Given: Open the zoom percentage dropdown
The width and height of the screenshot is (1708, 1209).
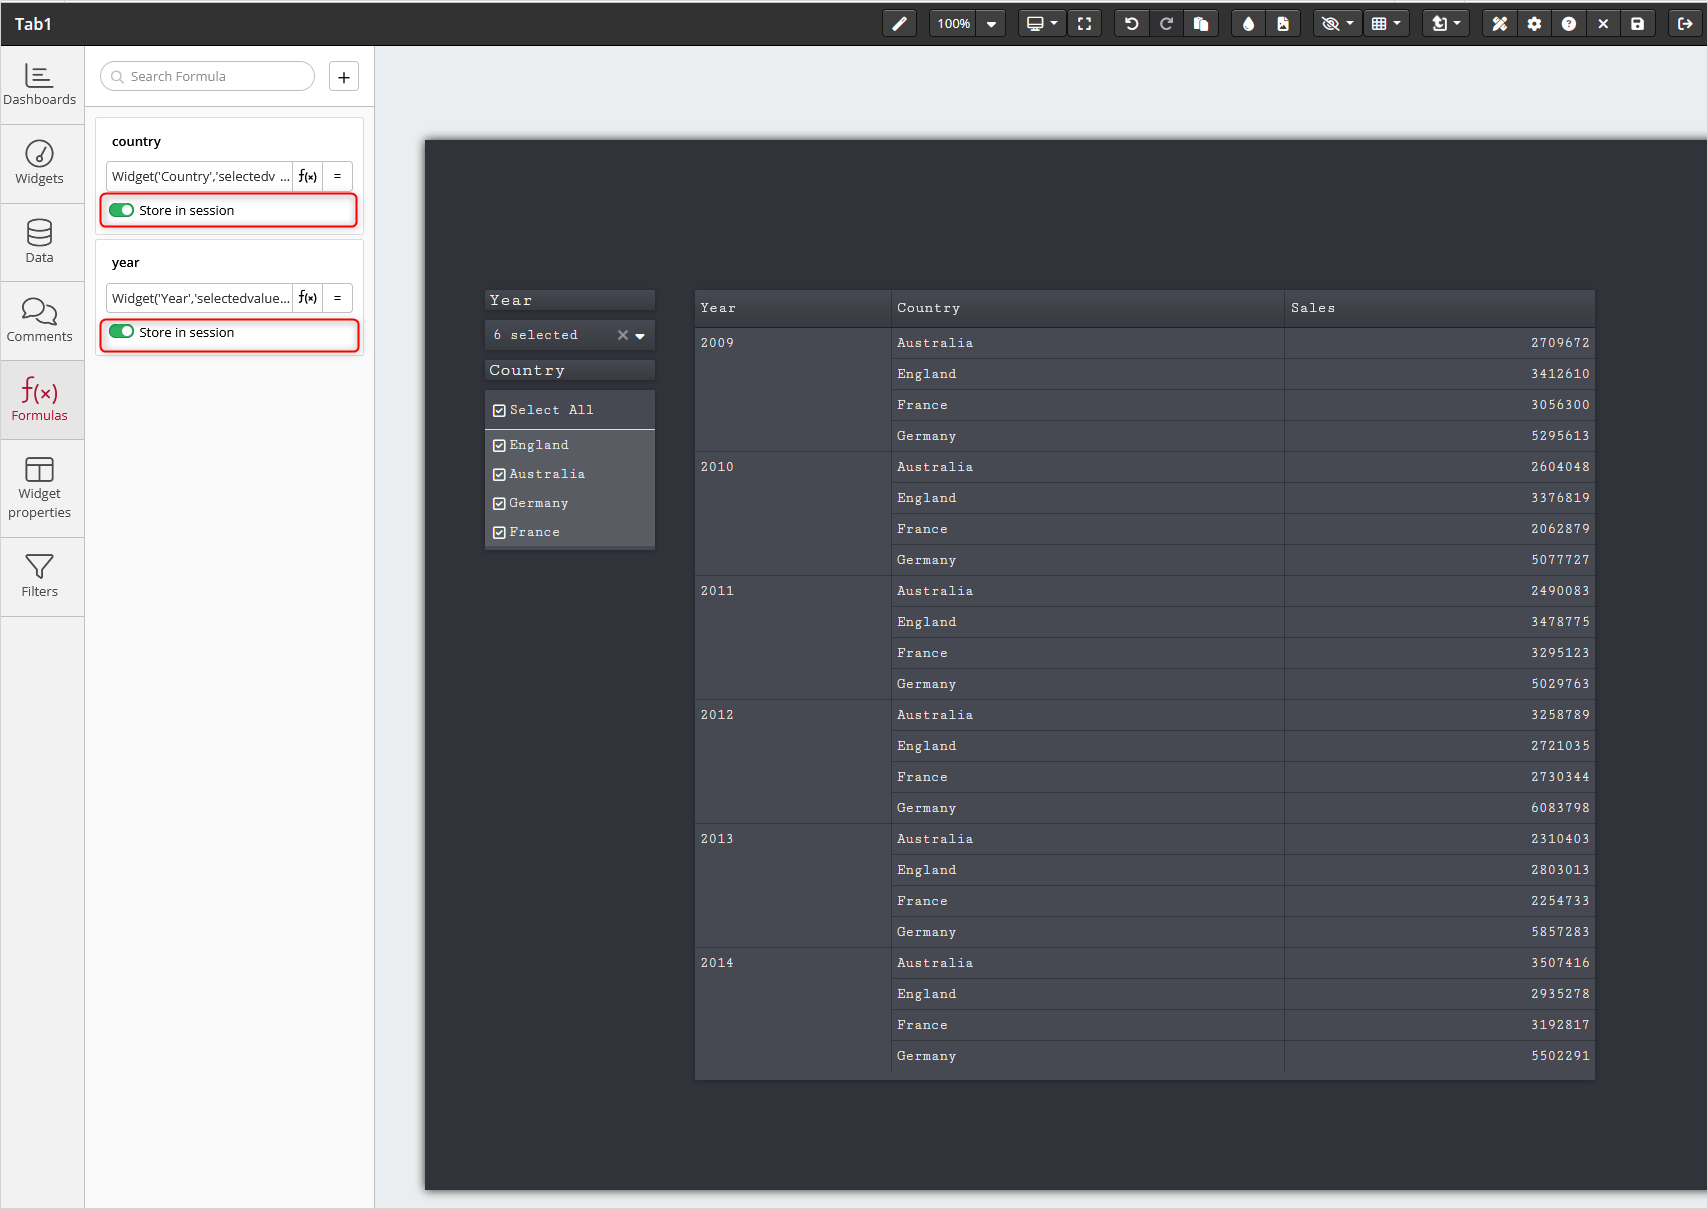Looking at the screenshot, I should click(x=990, y=24).
